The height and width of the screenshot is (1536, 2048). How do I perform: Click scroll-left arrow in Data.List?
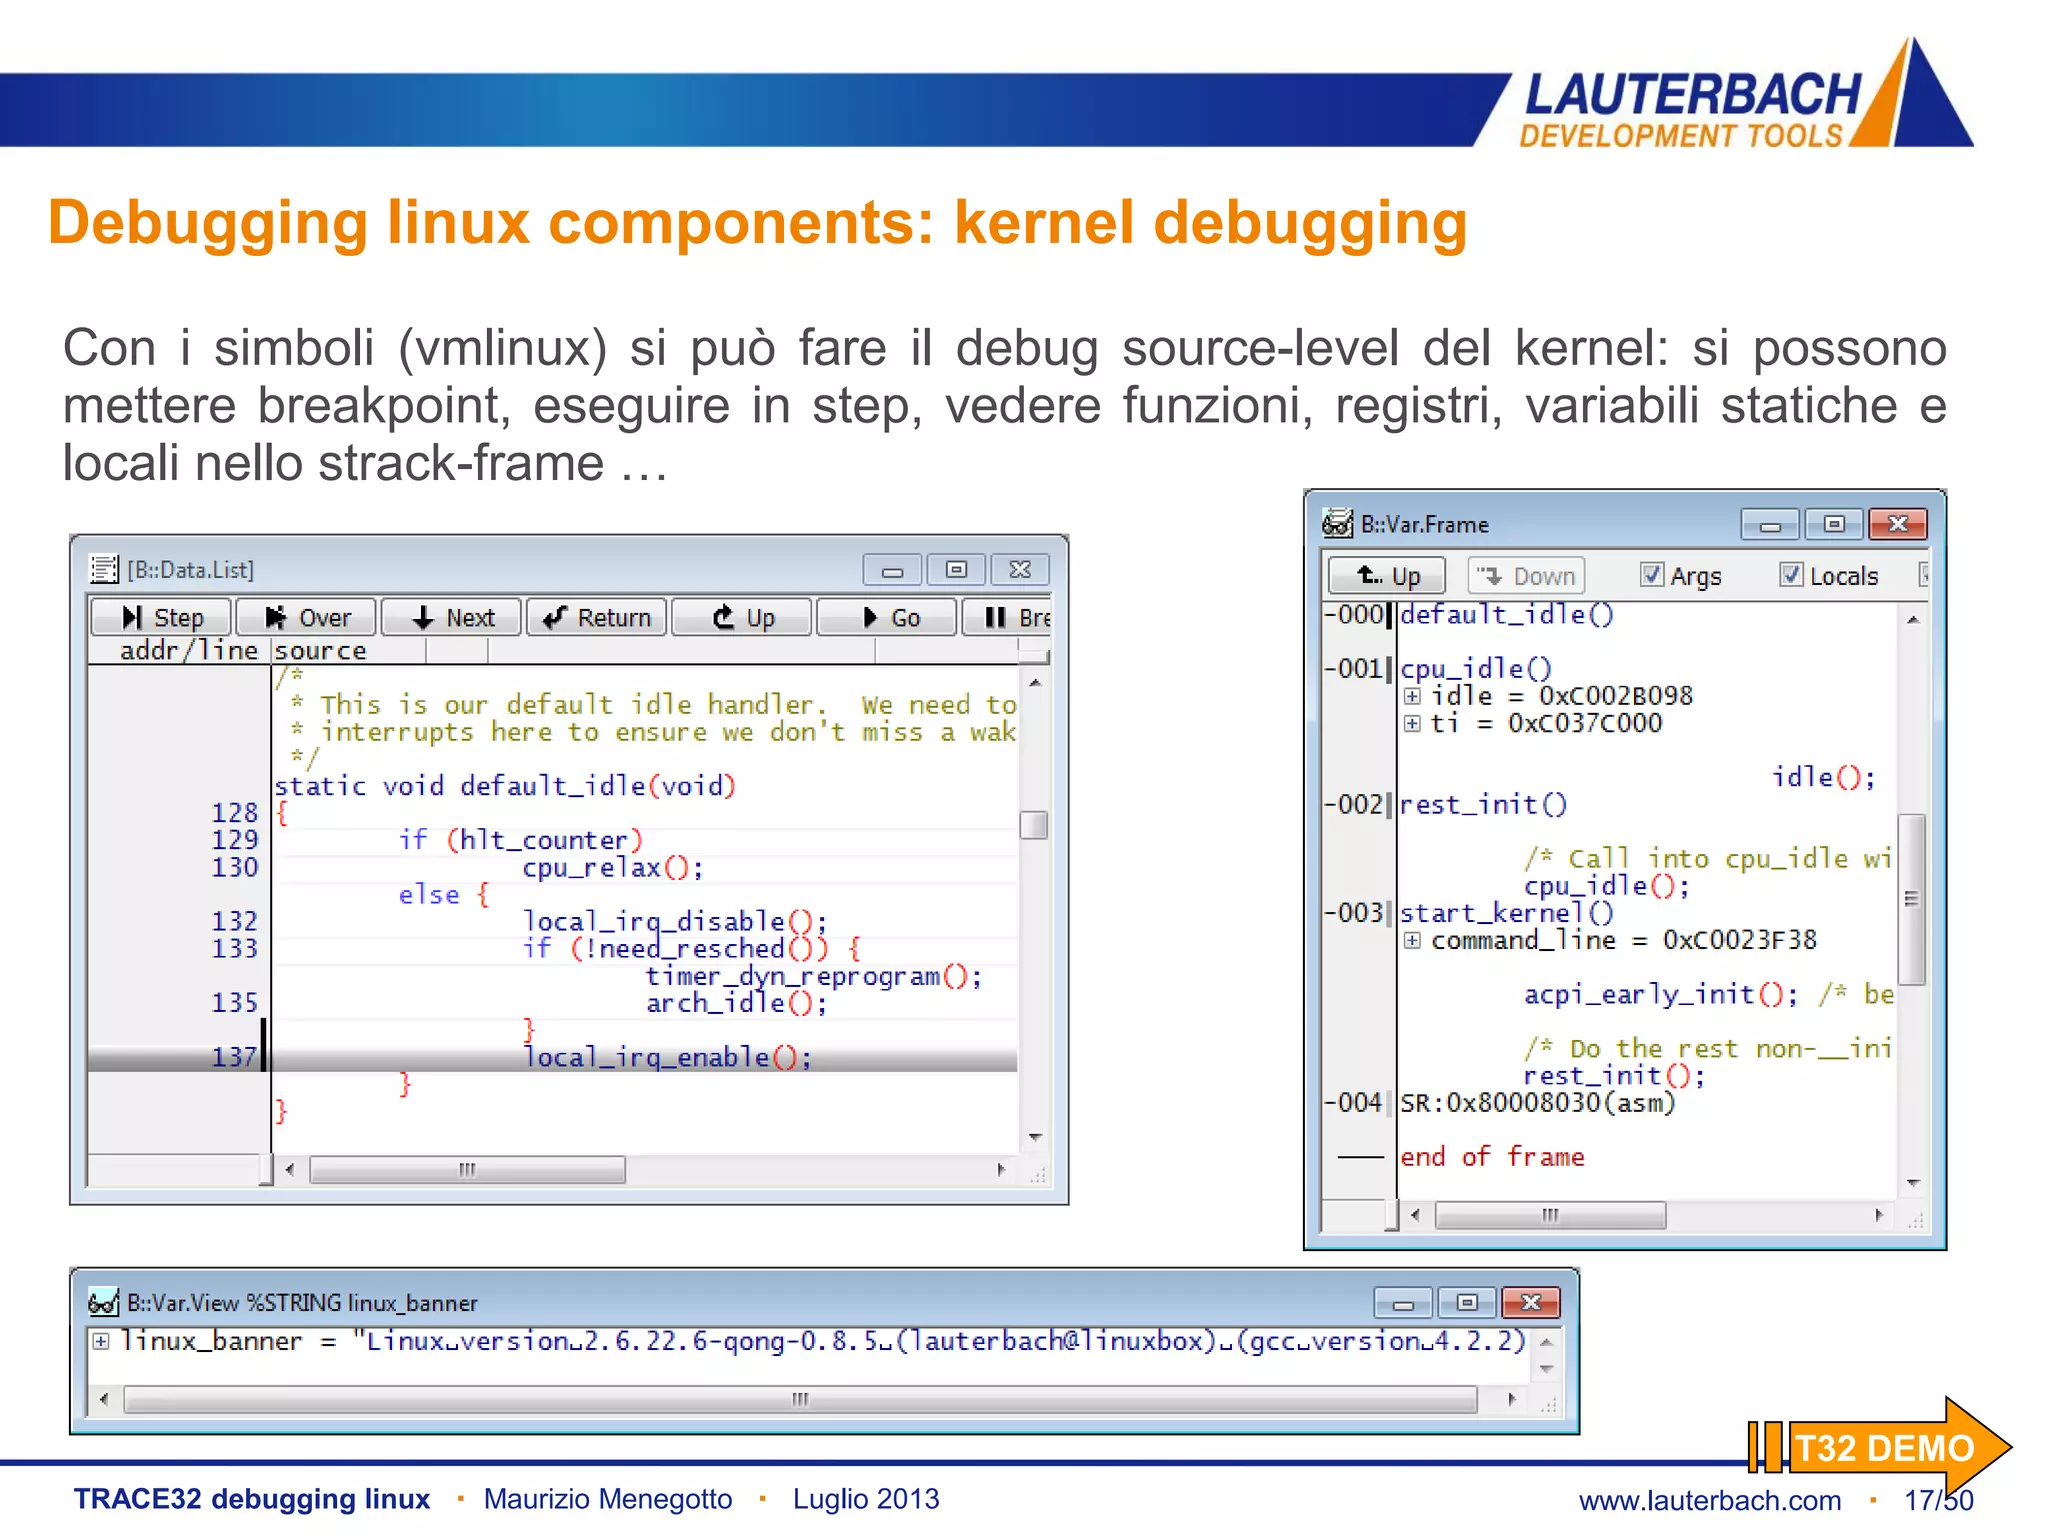tap(290, 1169)
